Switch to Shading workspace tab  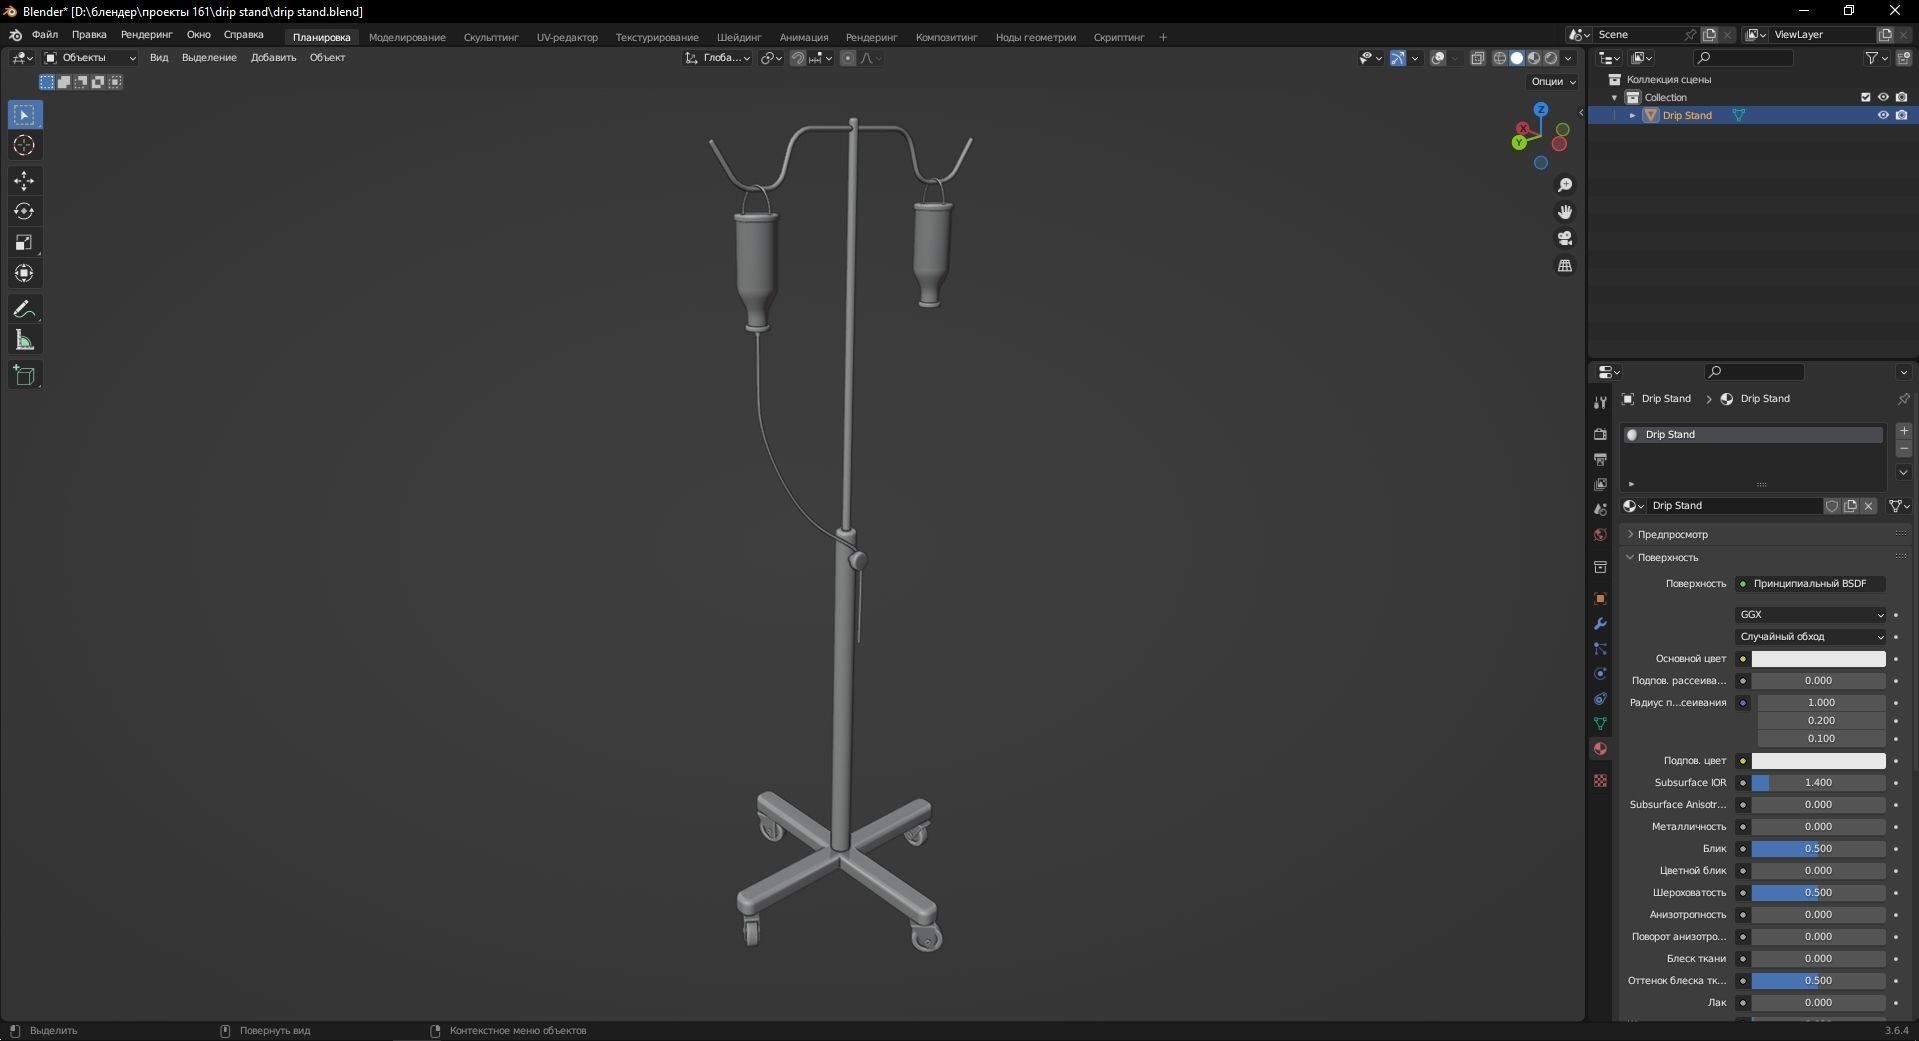pyautogui.click(x=739, y=38)
